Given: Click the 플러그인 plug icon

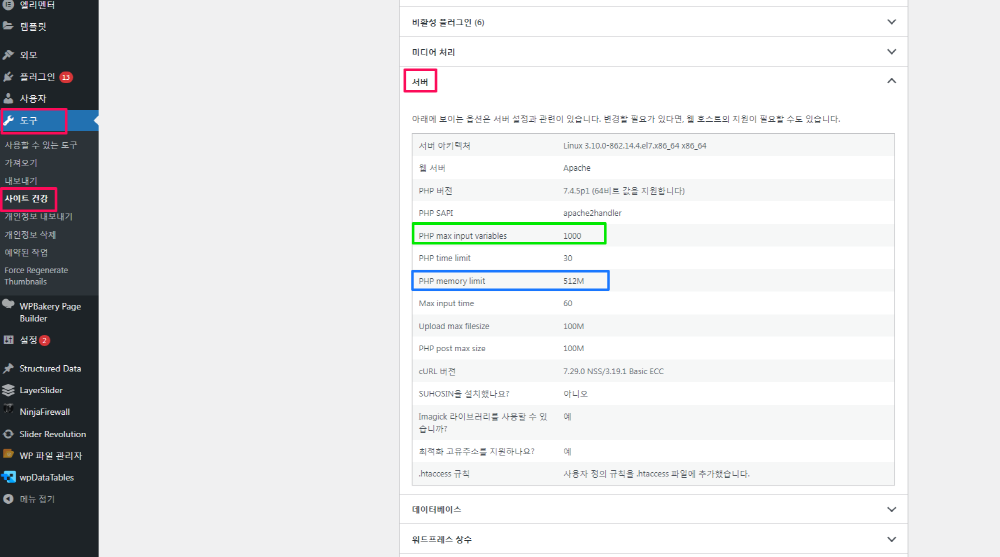Looking at the screenshot, I should (x=8, y=77).
